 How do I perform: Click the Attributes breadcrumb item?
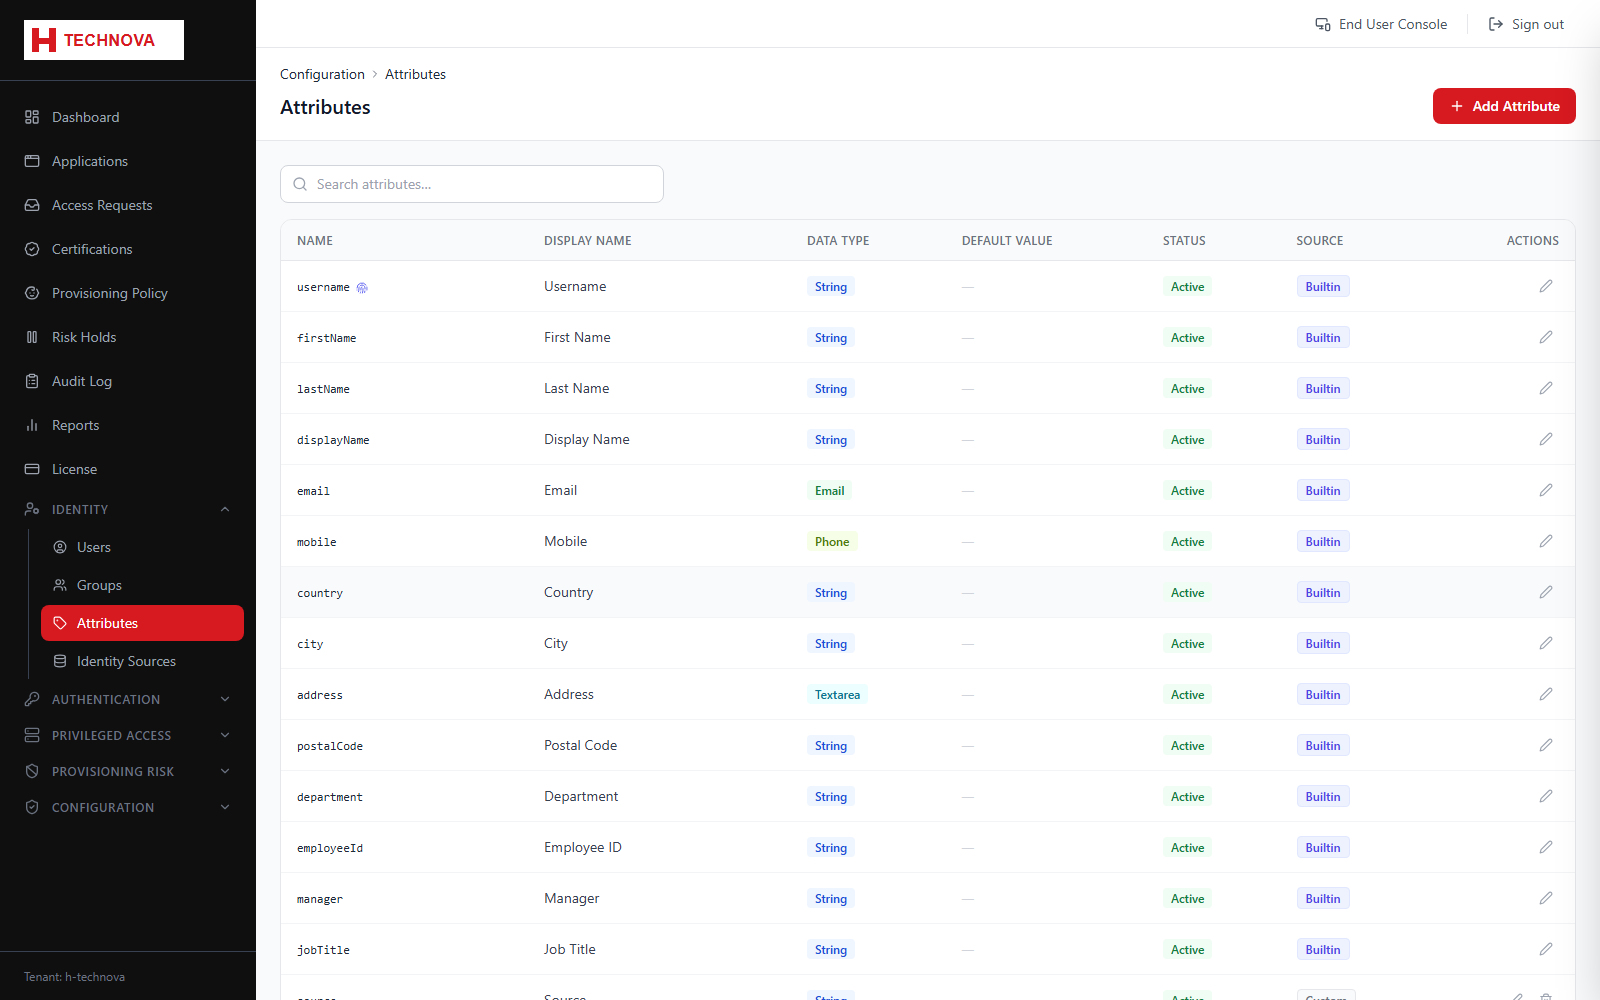tap(415, 74)
